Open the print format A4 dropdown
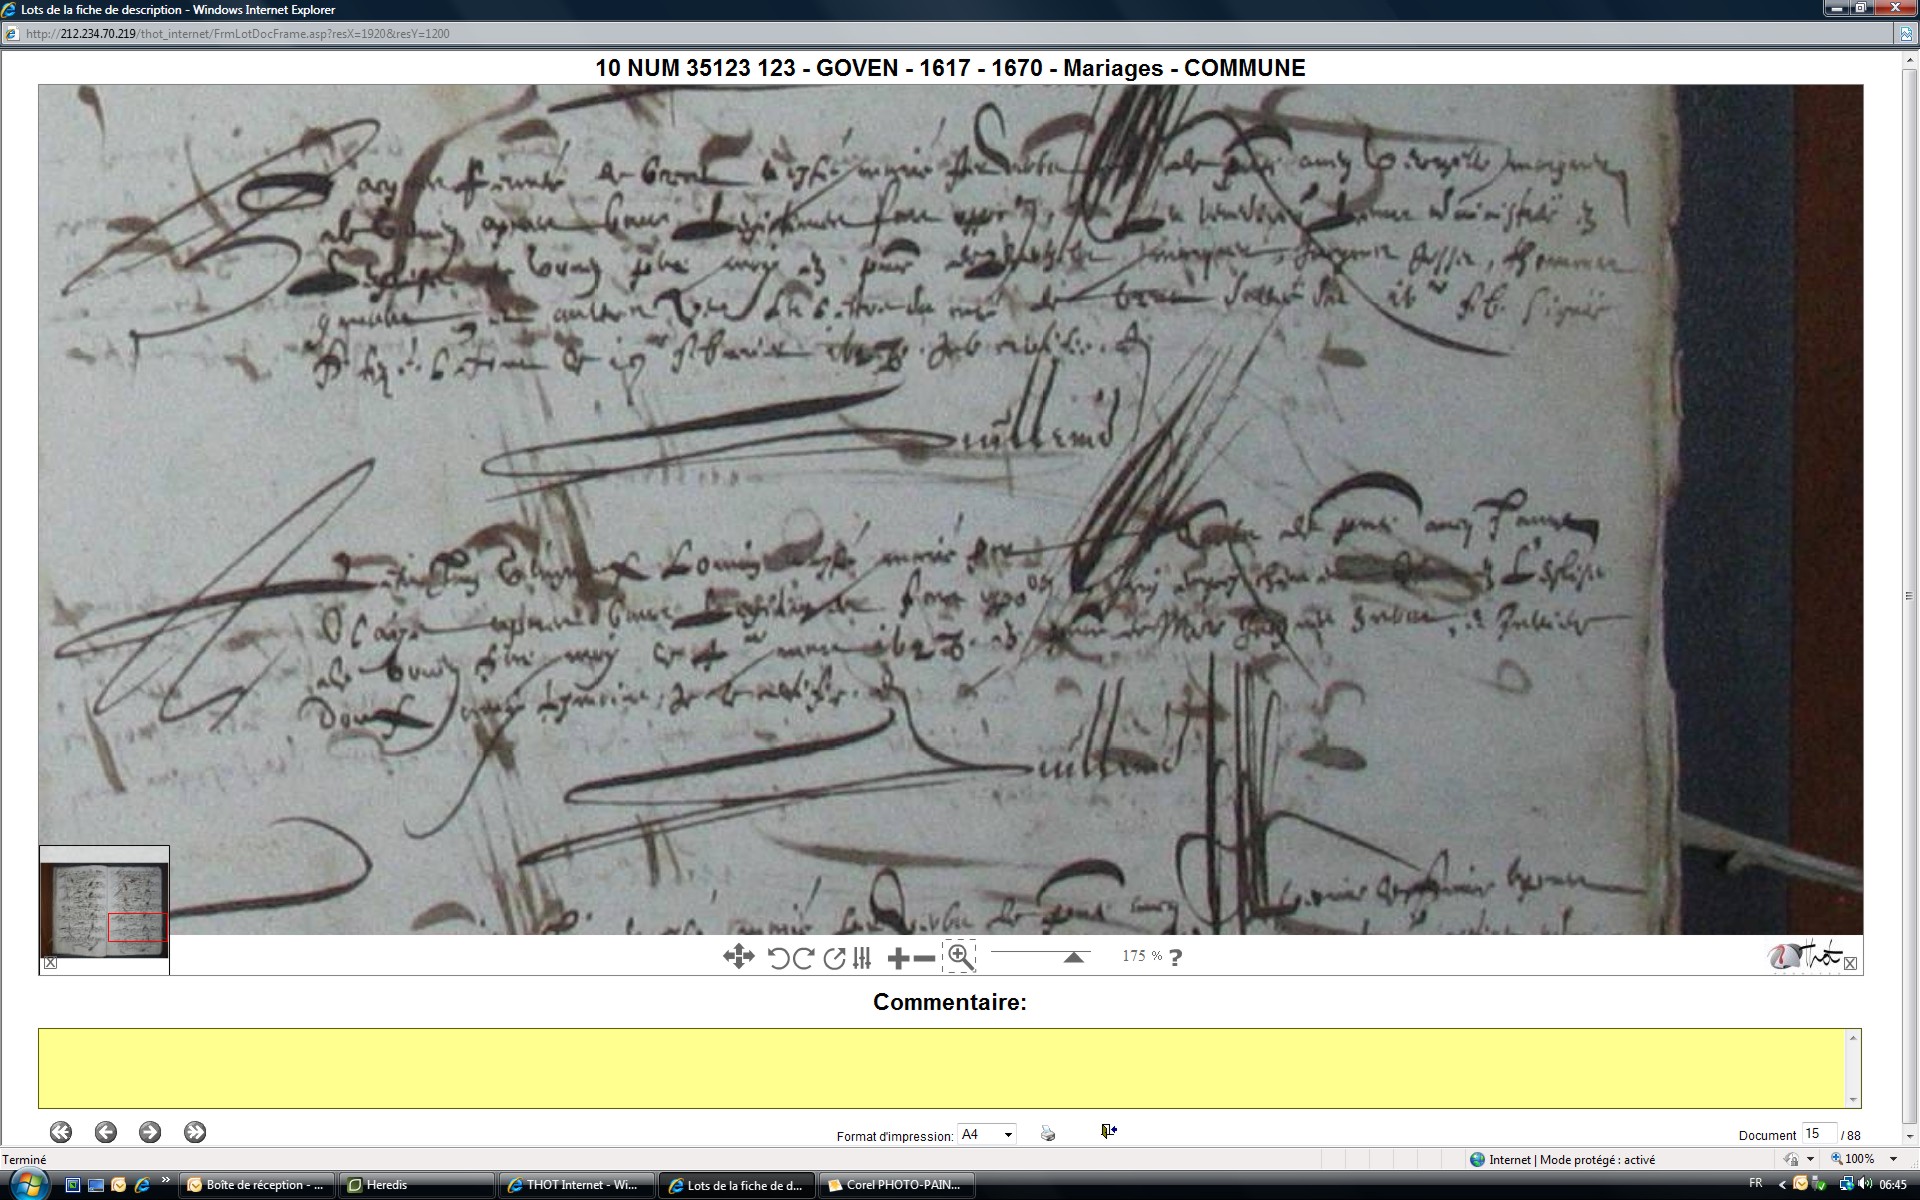The width and height of the screenshot is (1920, 1200). 986,1134
